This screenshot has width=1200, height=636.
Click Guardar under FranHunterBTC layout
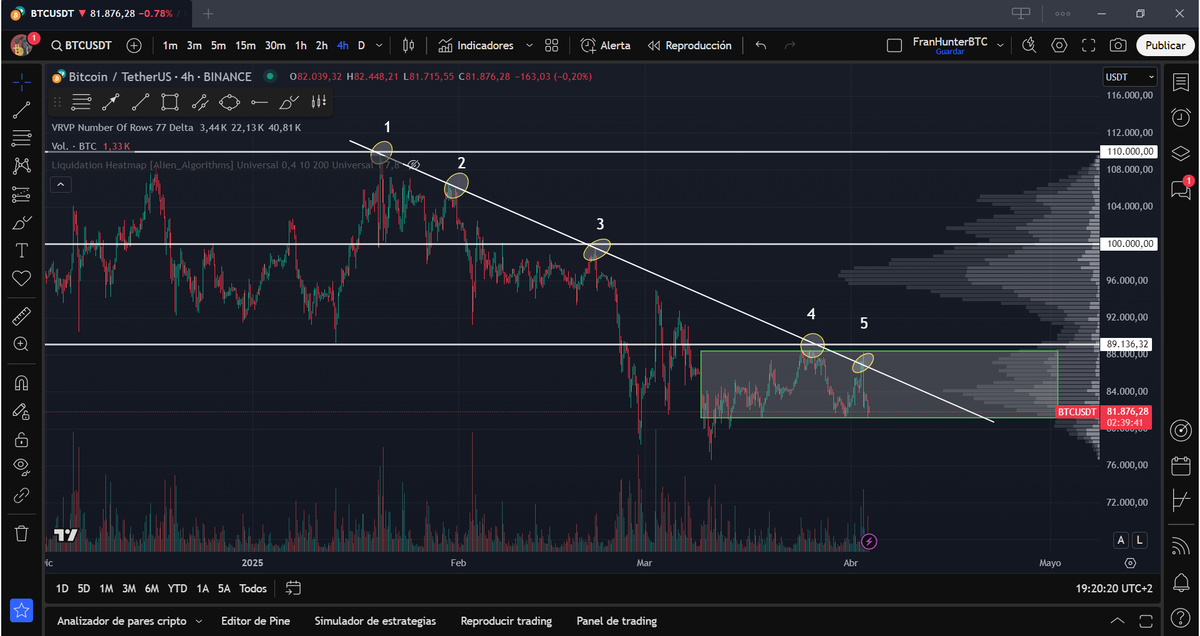click(949, 52)
